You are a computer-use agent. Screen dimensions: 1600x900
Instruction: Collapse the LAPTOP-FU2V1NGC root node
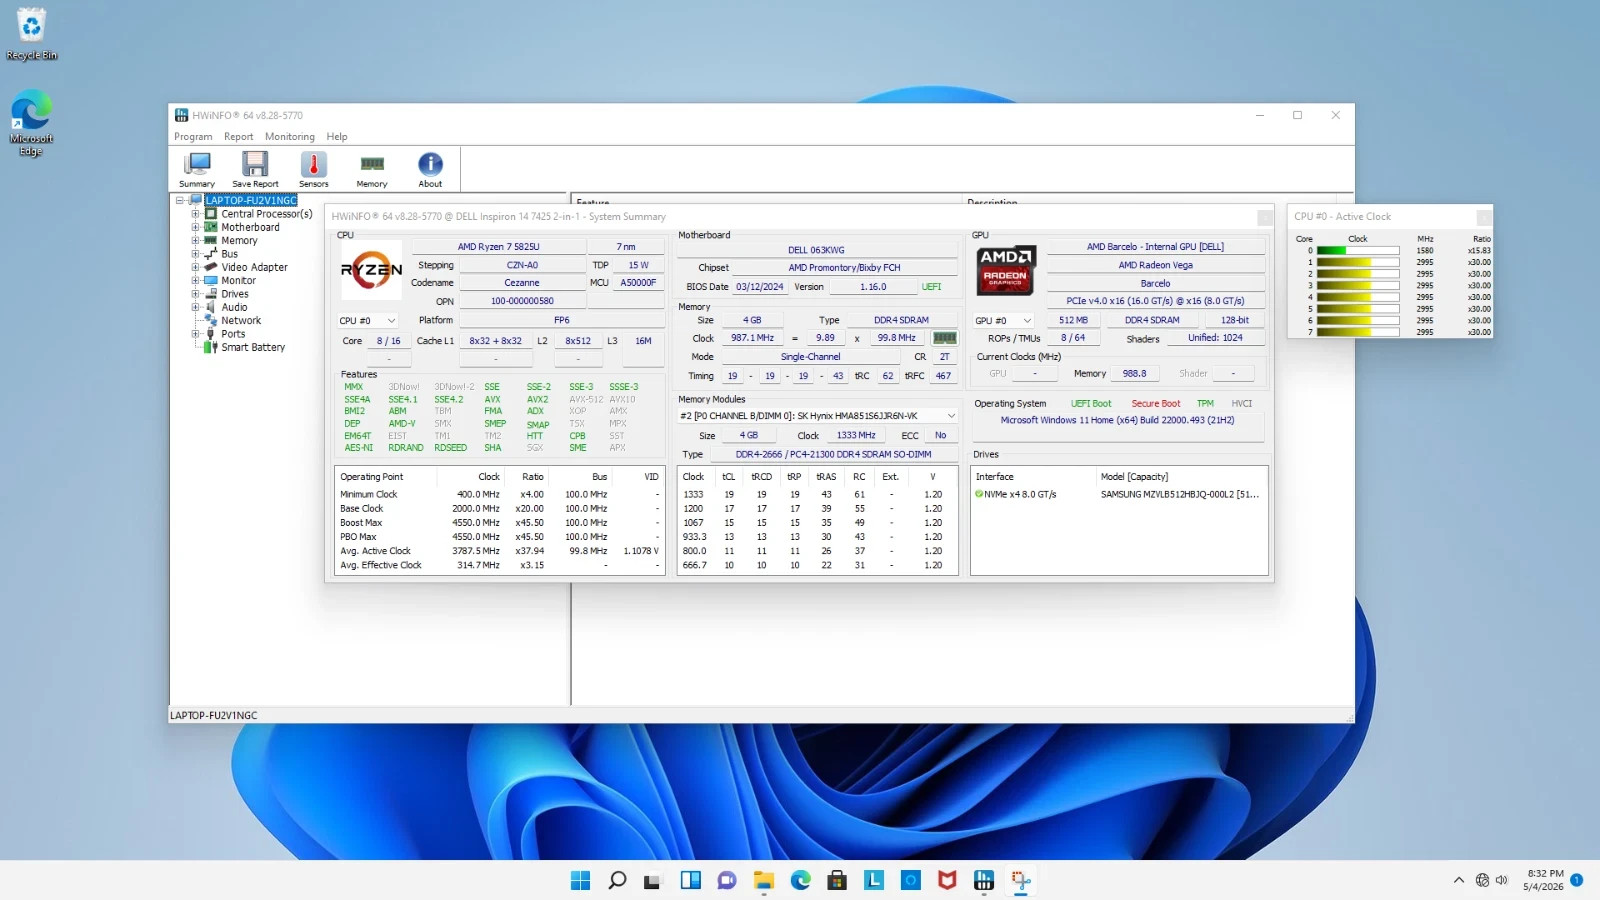tap(180, 200)
